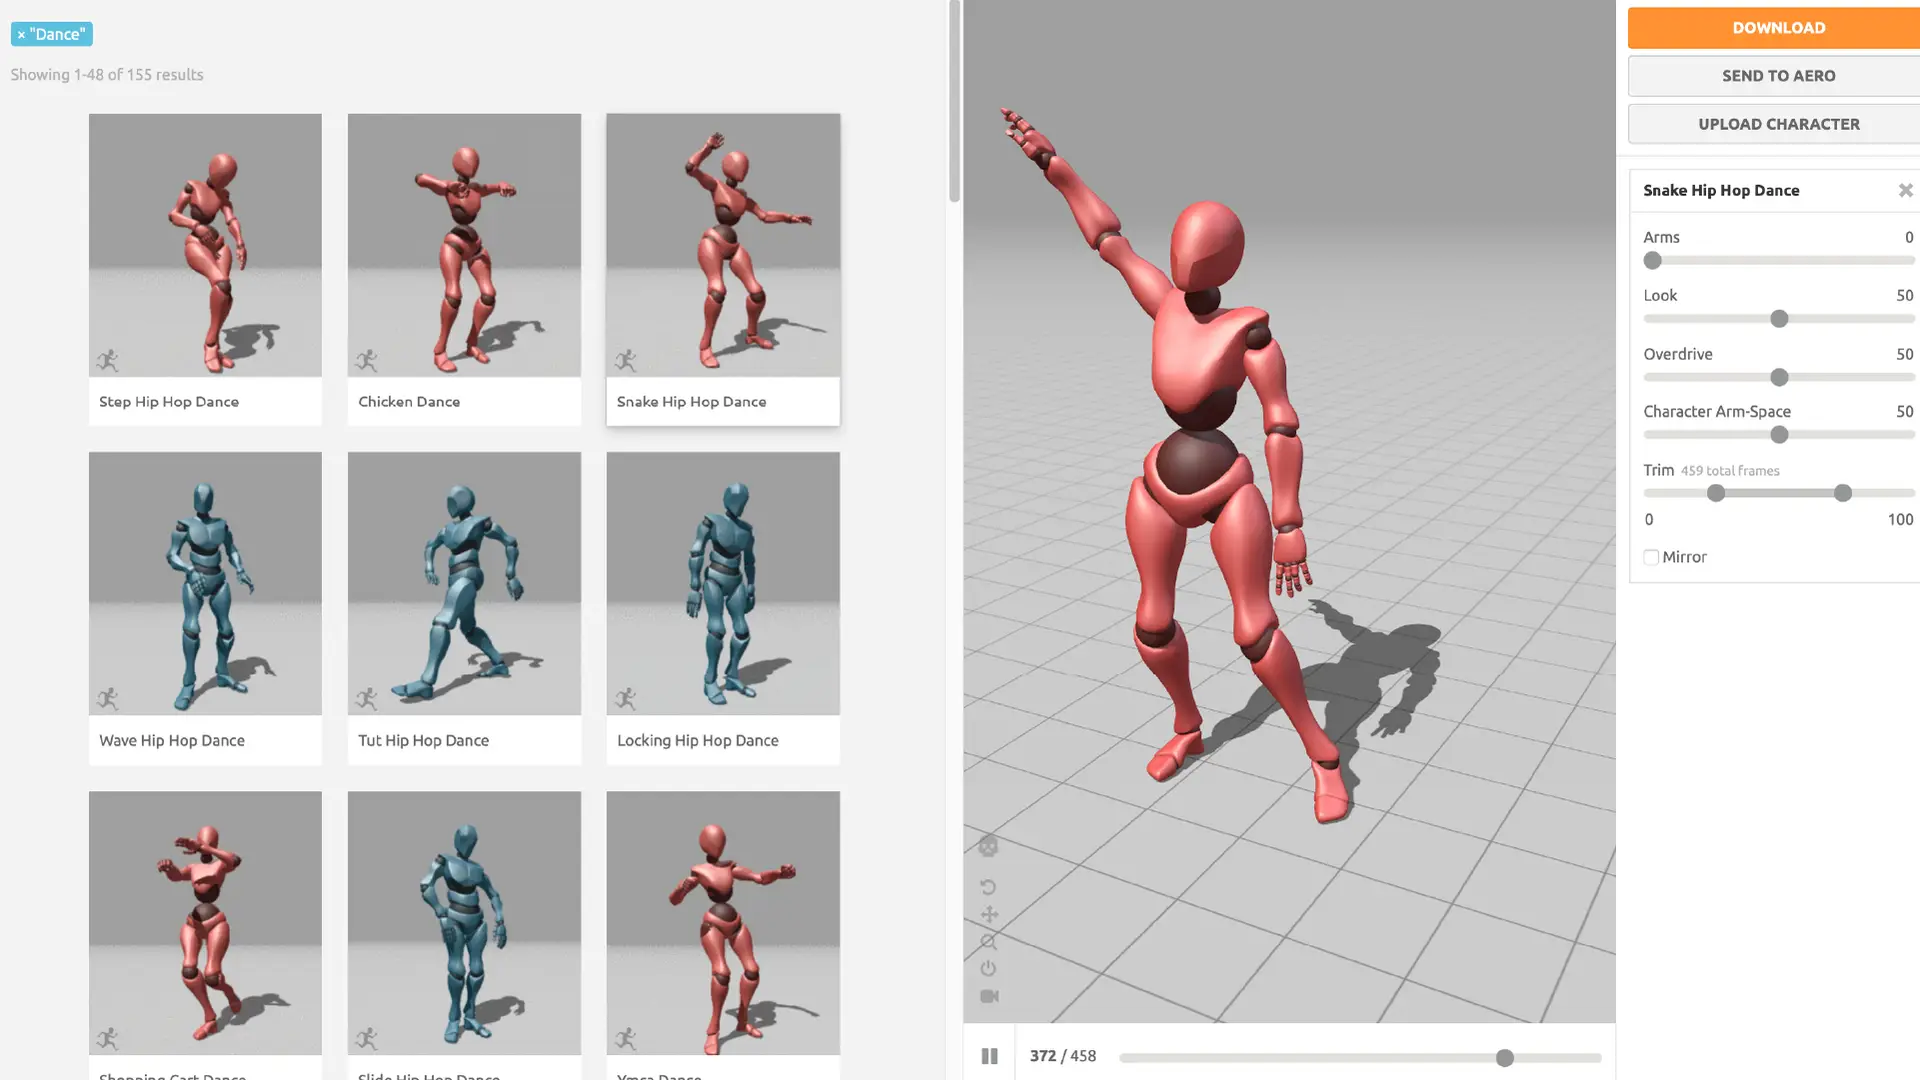Select the Locking Hip Hop Dance thumbnail
Screen dimensions: 1920x1080
click(x=722, y=584)
